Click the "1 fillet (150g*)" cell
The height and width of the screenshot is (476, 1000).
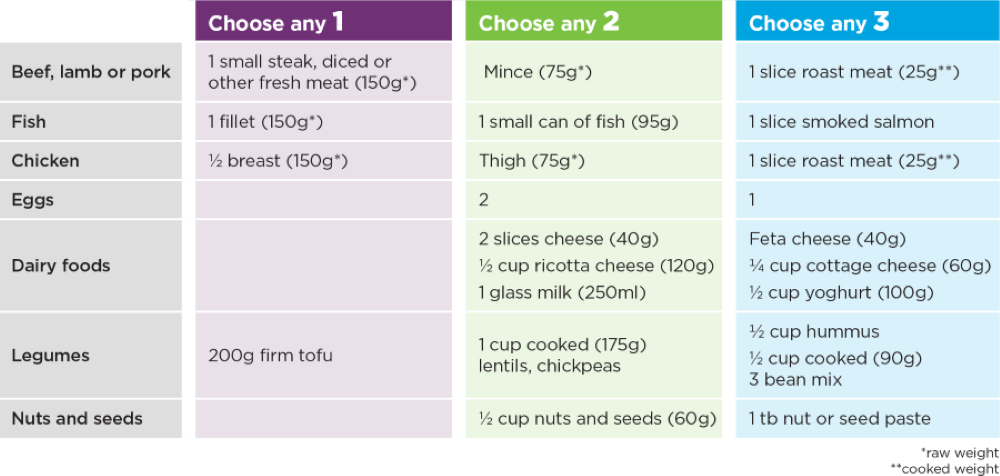click(265, 122)
